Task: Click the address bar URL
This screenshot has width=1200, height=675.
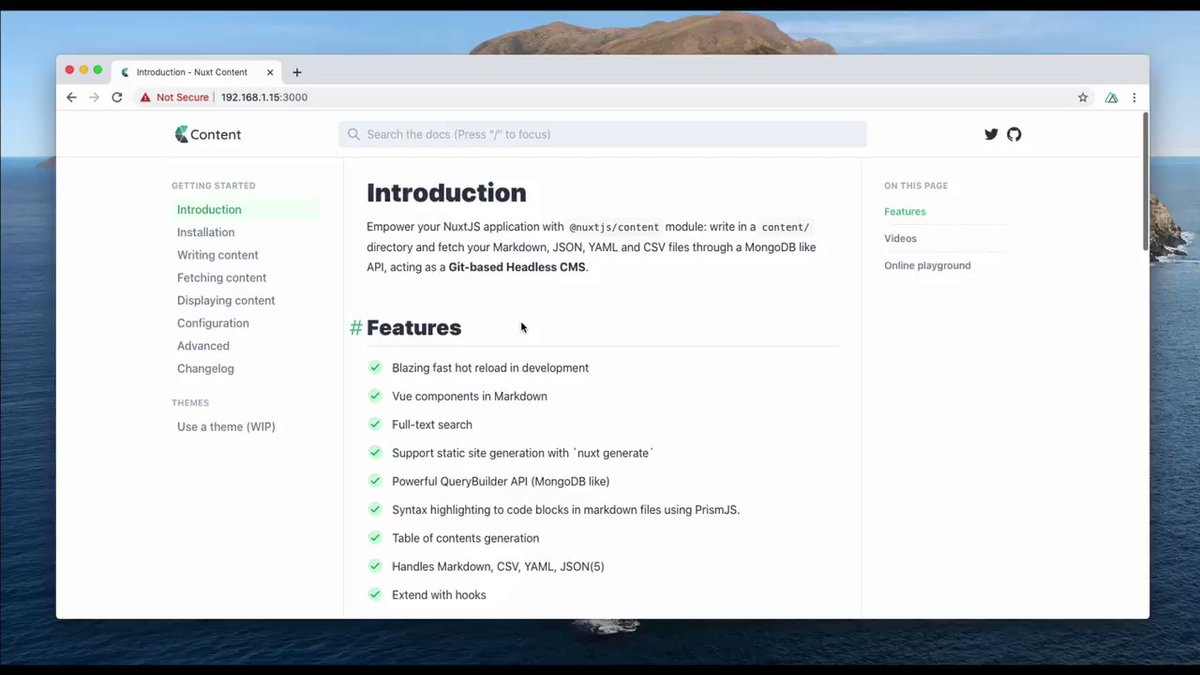Action: [264, 98]
